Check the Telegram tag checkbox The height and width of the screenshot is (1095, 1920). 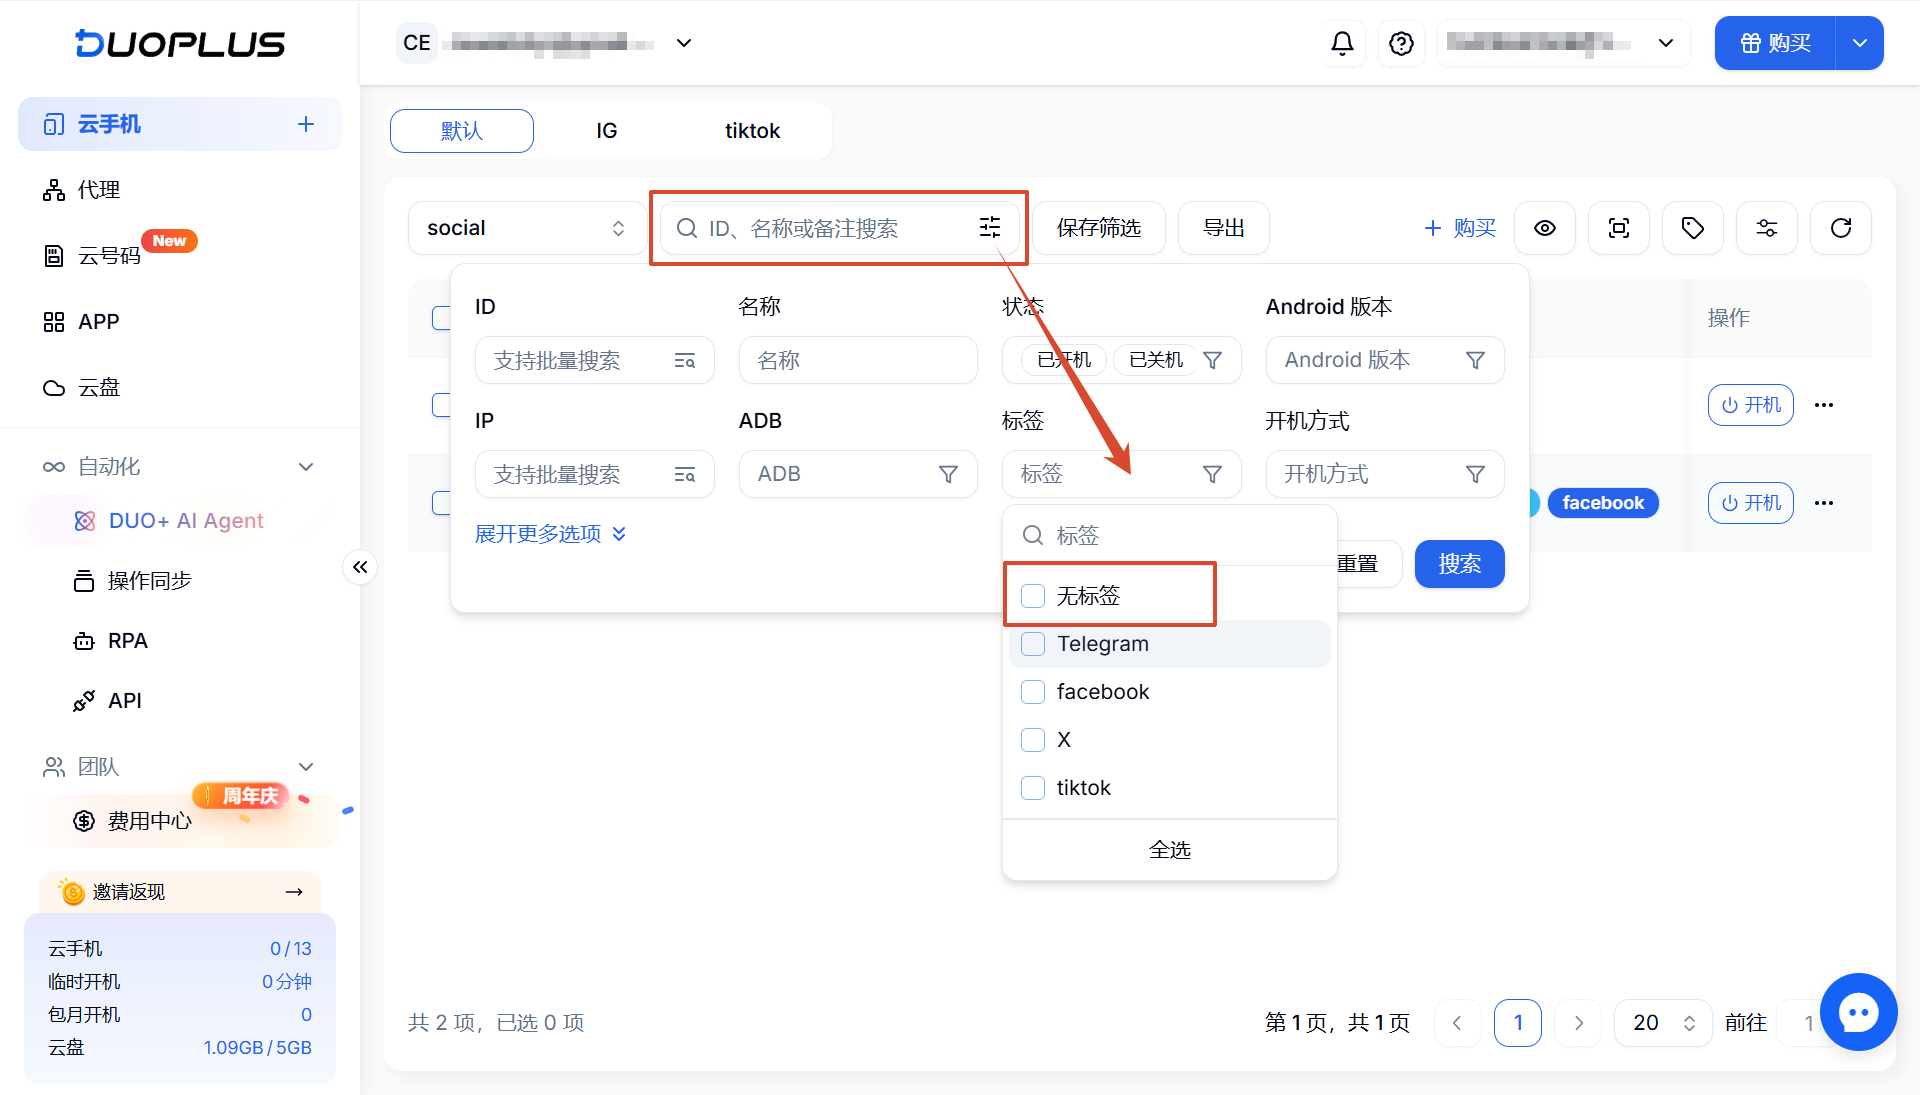pyautogui.click(x=1033, y=644)
